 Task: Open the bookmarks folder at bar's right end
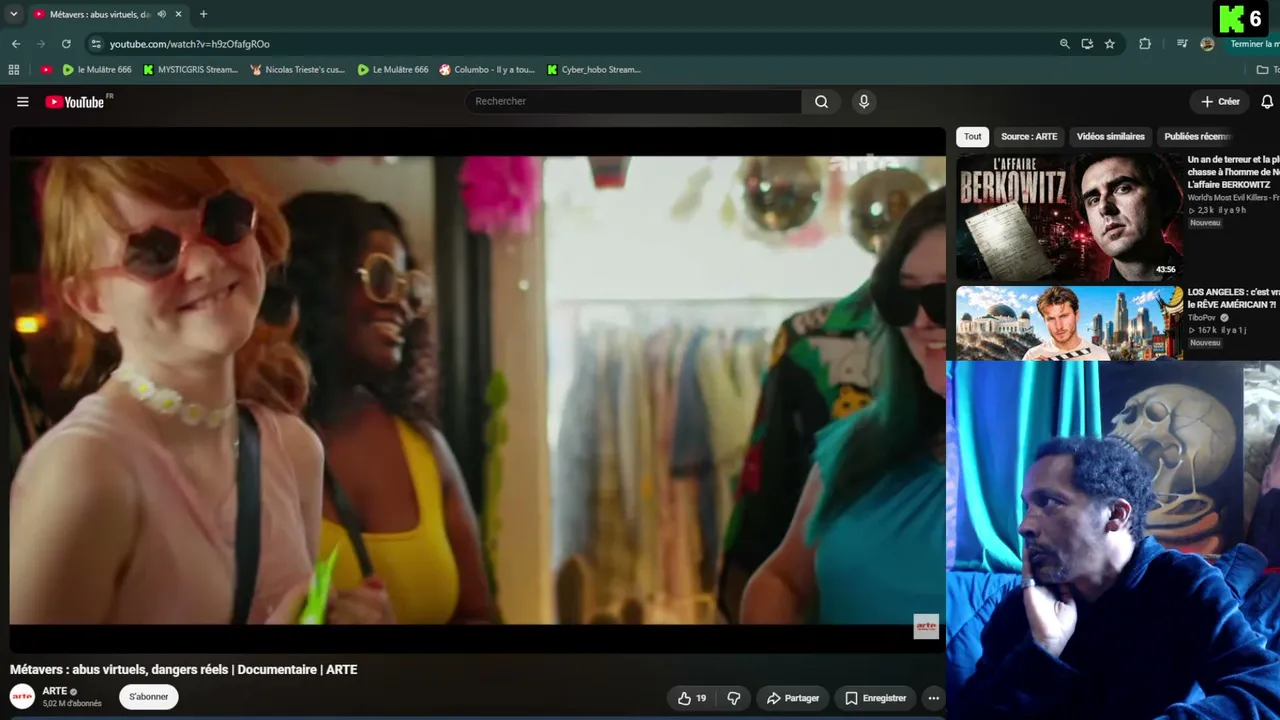(x=1267, y=70)
